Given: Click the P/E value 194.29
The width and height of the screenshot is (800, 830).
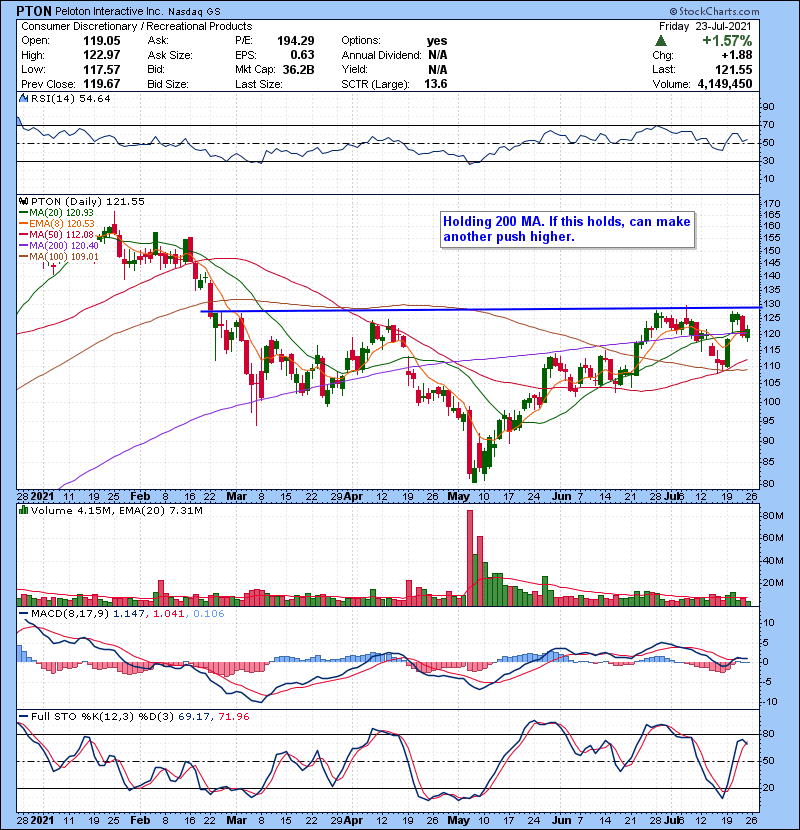Looking at the screenshot, I should 296,41.
